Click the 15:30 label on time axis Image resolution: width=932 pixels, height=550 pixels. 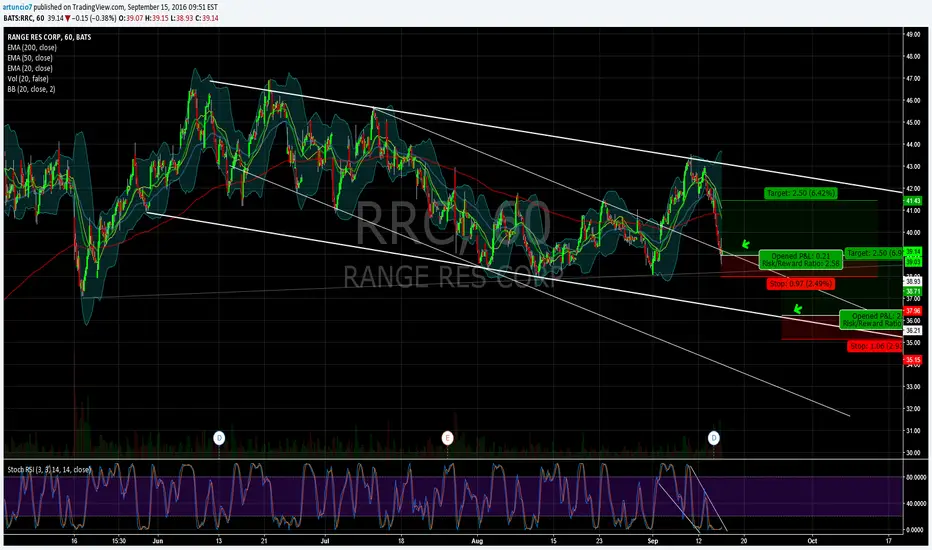pyautogui.click(x=119, y=540)
